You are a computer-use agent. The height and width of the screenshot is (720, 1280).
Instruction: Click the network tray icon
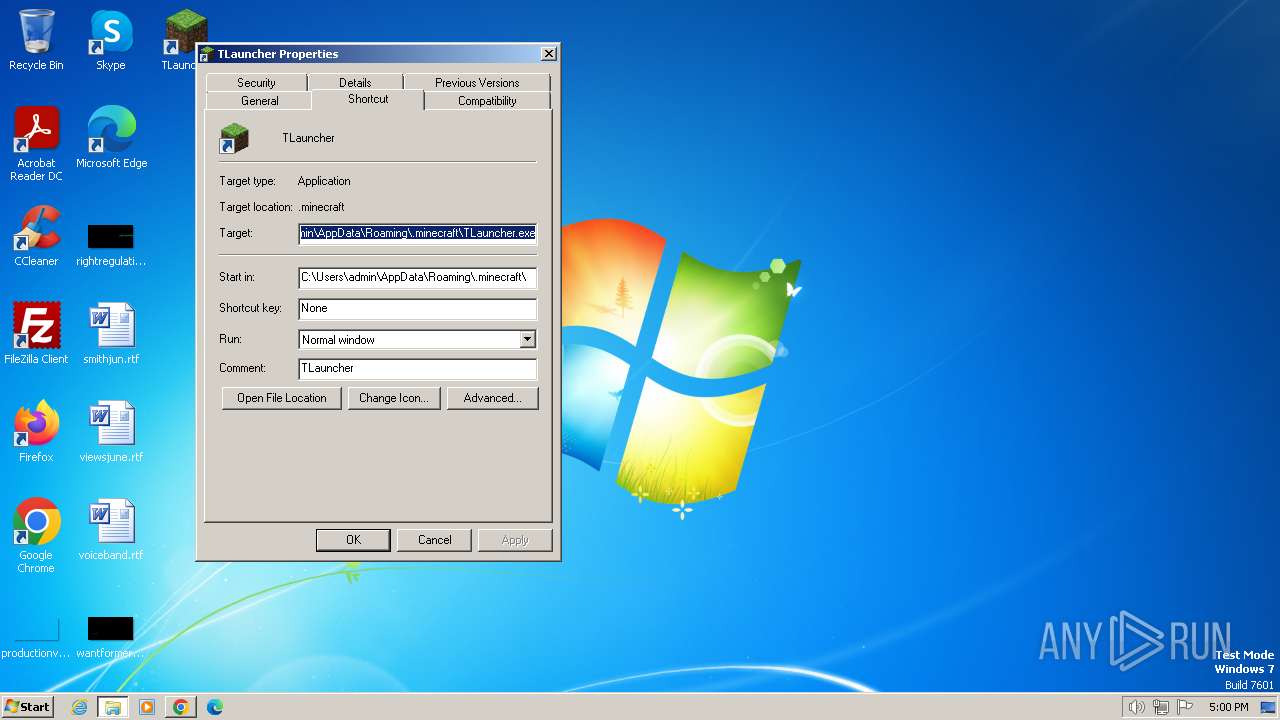click(x=1161, y=707)
